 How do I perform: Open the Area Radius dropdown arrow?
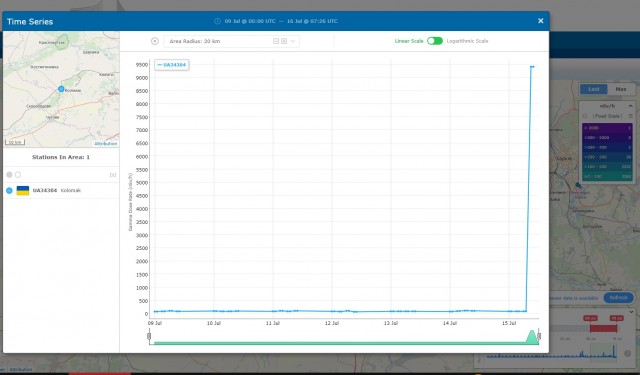tap(293, 41)
